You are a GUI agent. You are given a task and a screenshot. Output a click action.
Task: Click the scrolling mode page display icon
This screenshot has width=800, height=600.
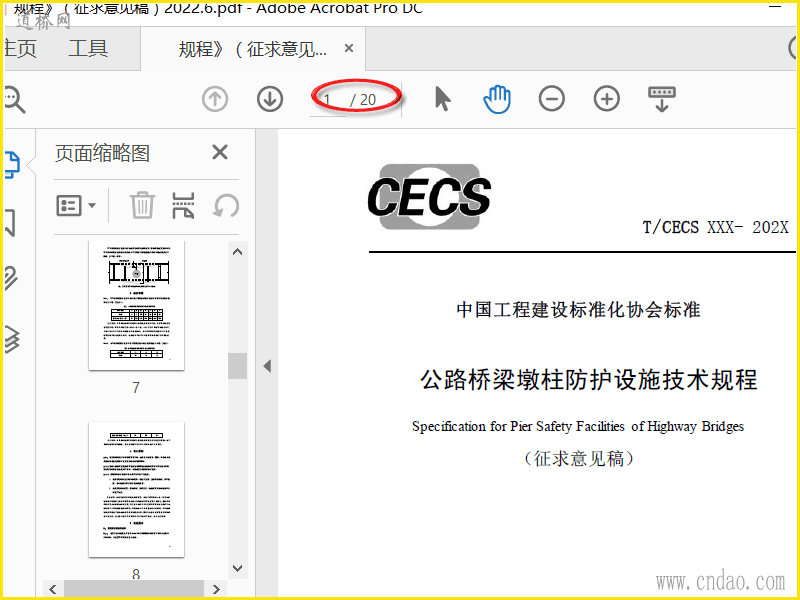tap(662, 99)
